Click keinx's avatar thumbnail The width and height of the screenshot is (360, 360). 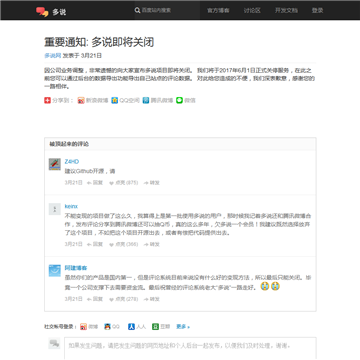coord(55,209)
